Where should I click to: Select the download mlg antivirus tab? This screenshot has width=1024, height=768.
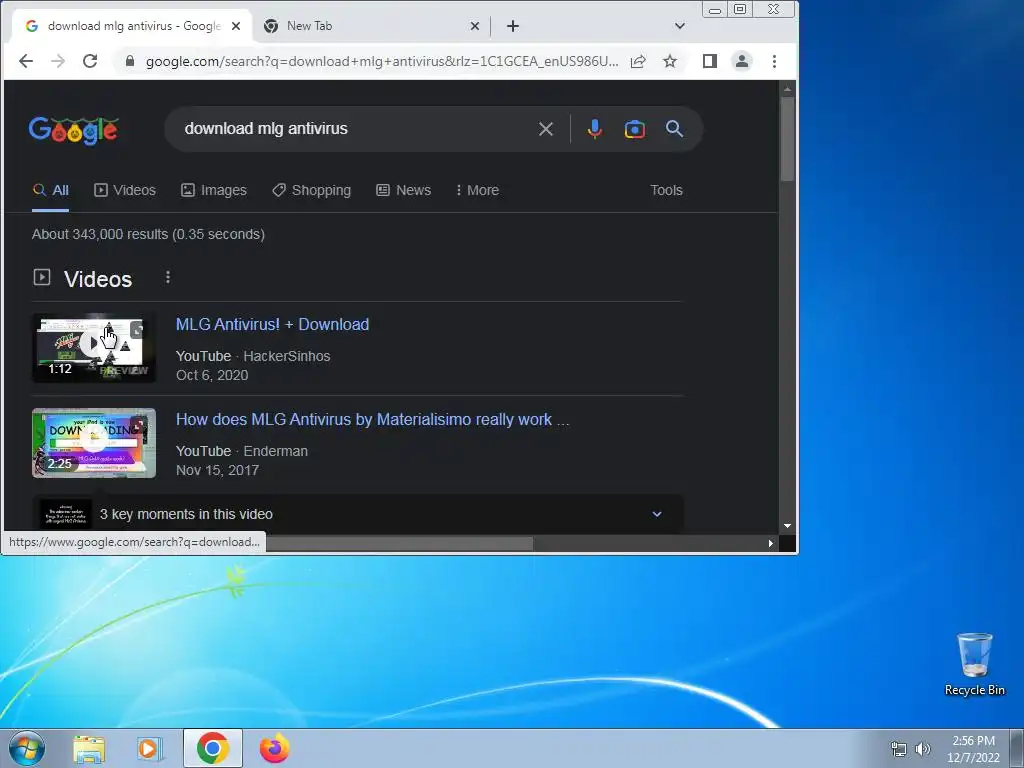[x=133, y=26]
